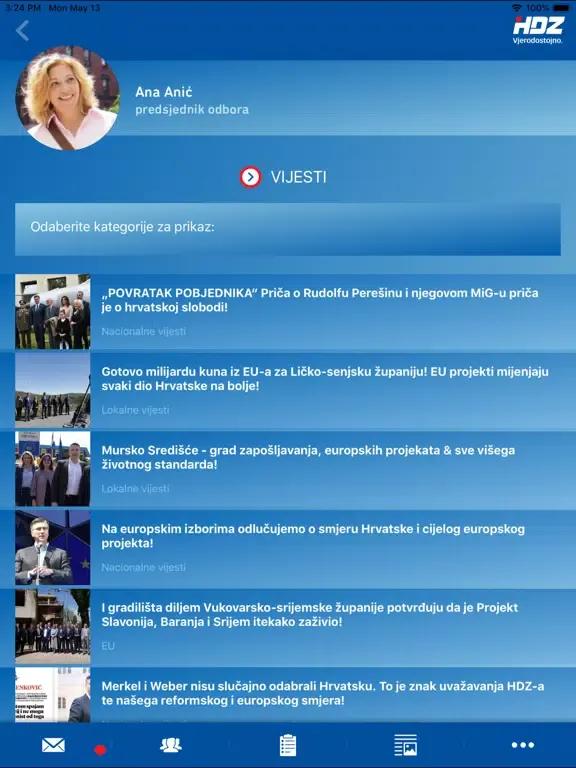The width and height of the screenshot is (576, 768).
Task: Click the Vijesti red circle arrow icon
Action: (x=250, y=177)
